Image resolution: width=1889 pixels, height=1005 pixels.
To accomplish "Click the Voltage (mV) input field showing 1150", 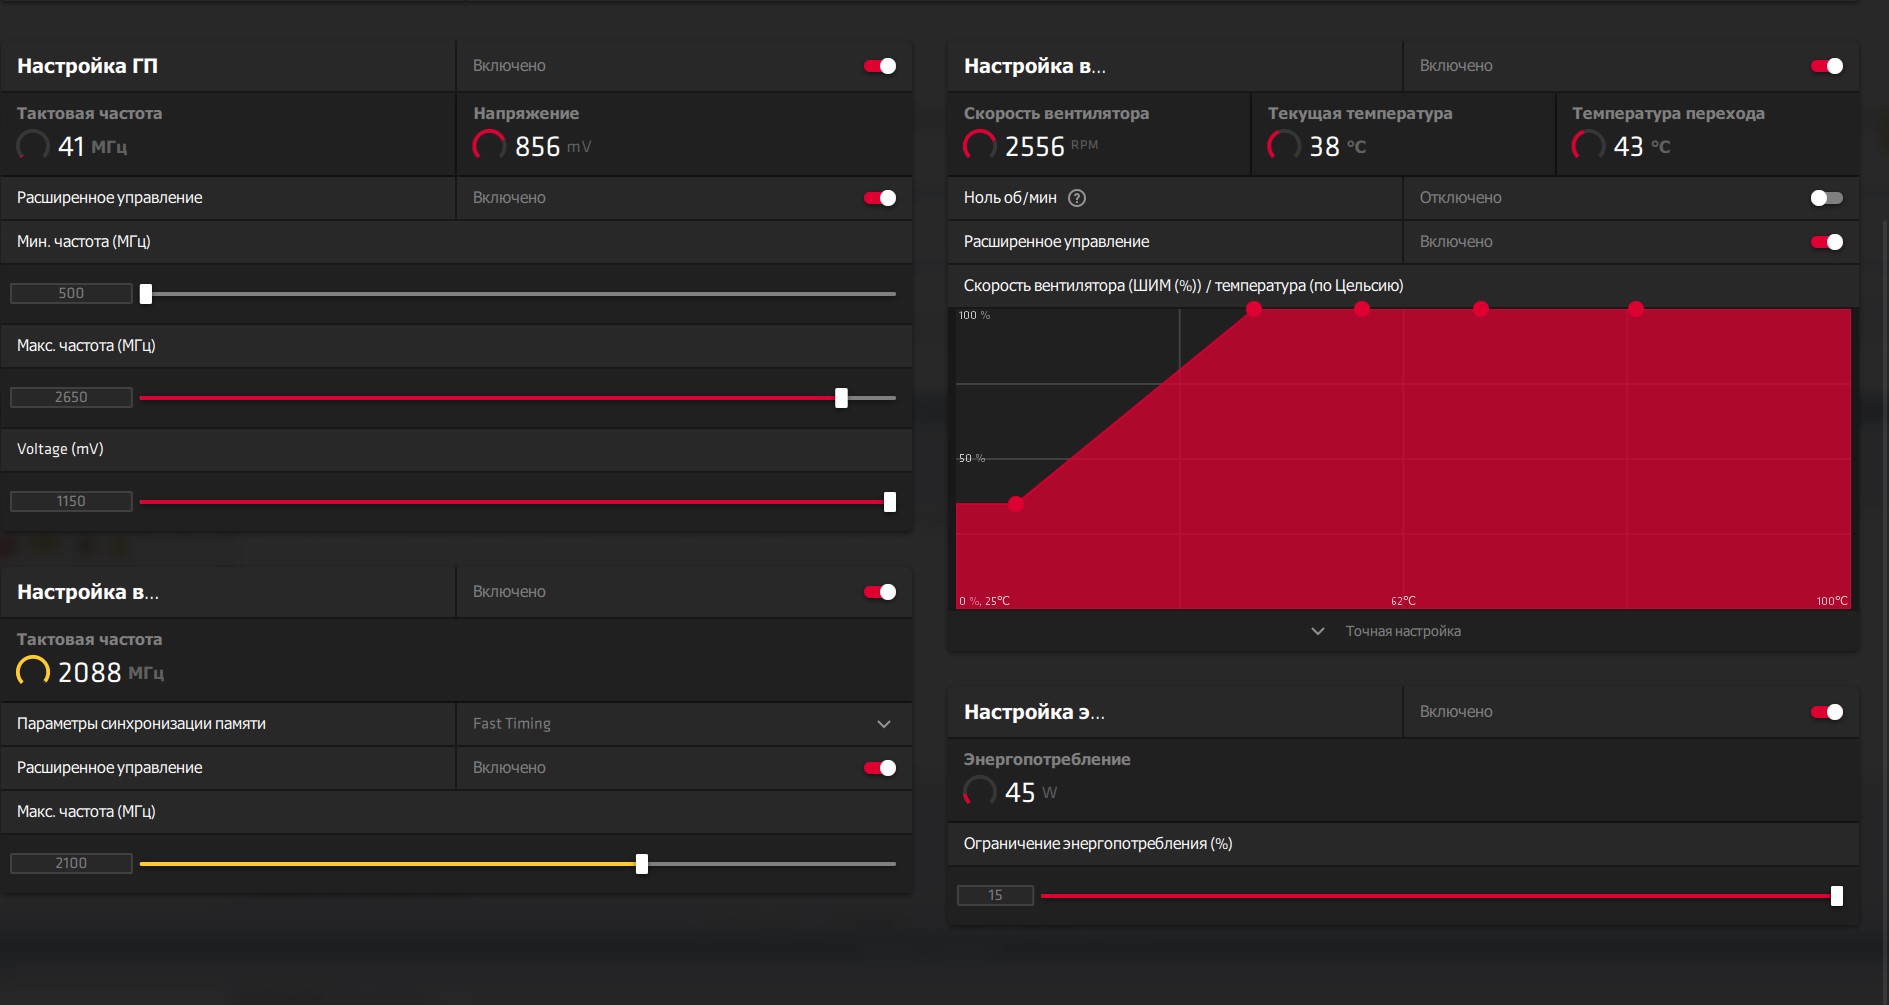I will pos(71,501).
